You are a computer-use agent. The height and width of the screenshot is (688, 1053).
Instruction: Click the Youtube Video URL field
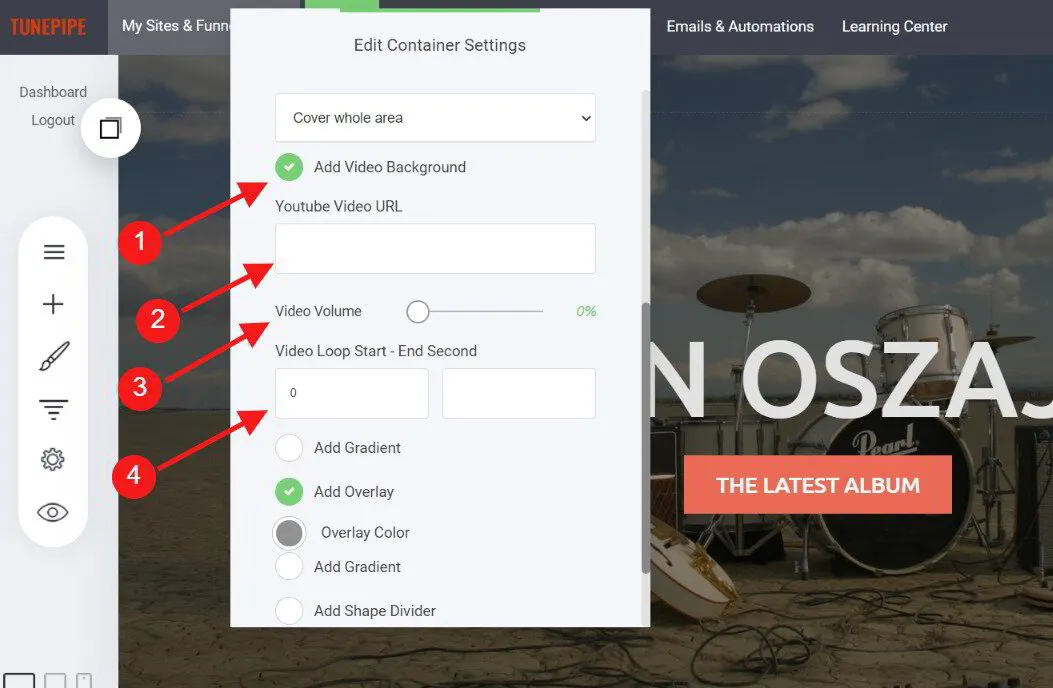(435, 249)
